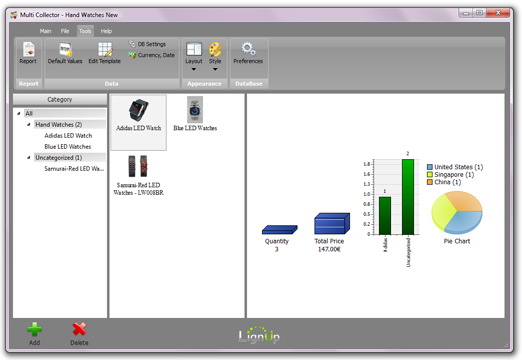522x360 pixels.
Task: Open the Edit Template tool
Action: 105,53
